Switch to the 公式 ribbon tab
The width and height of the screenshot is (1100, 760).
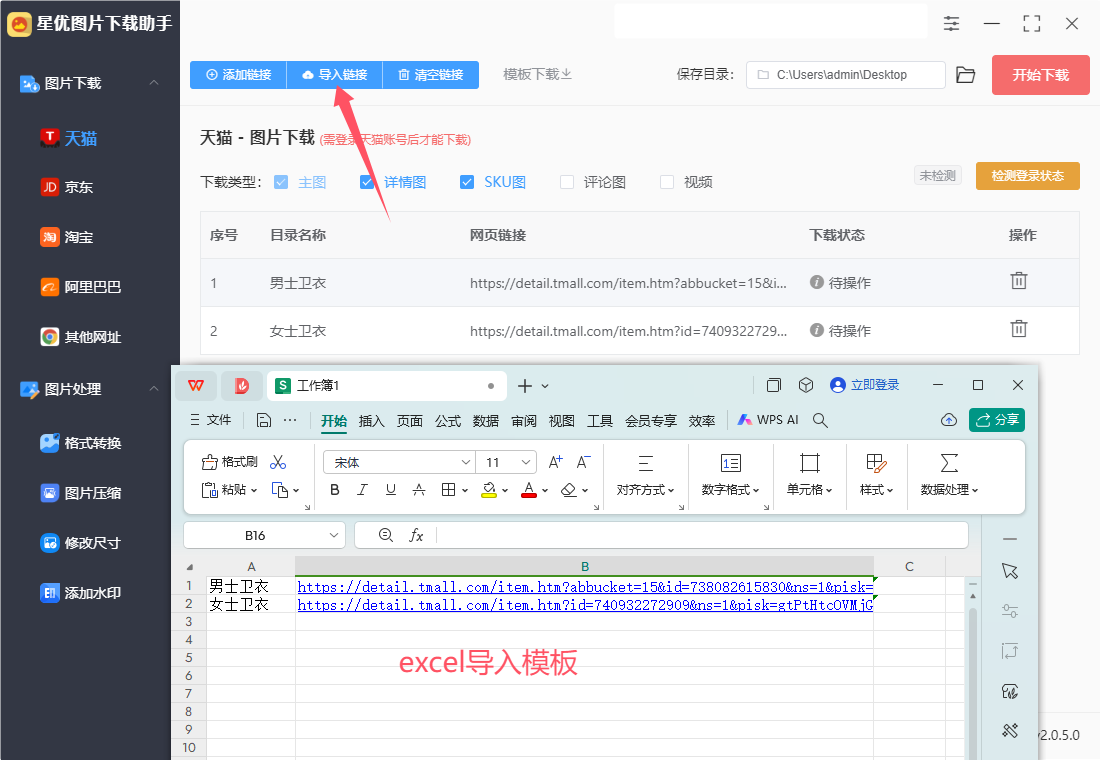[448, 420]
